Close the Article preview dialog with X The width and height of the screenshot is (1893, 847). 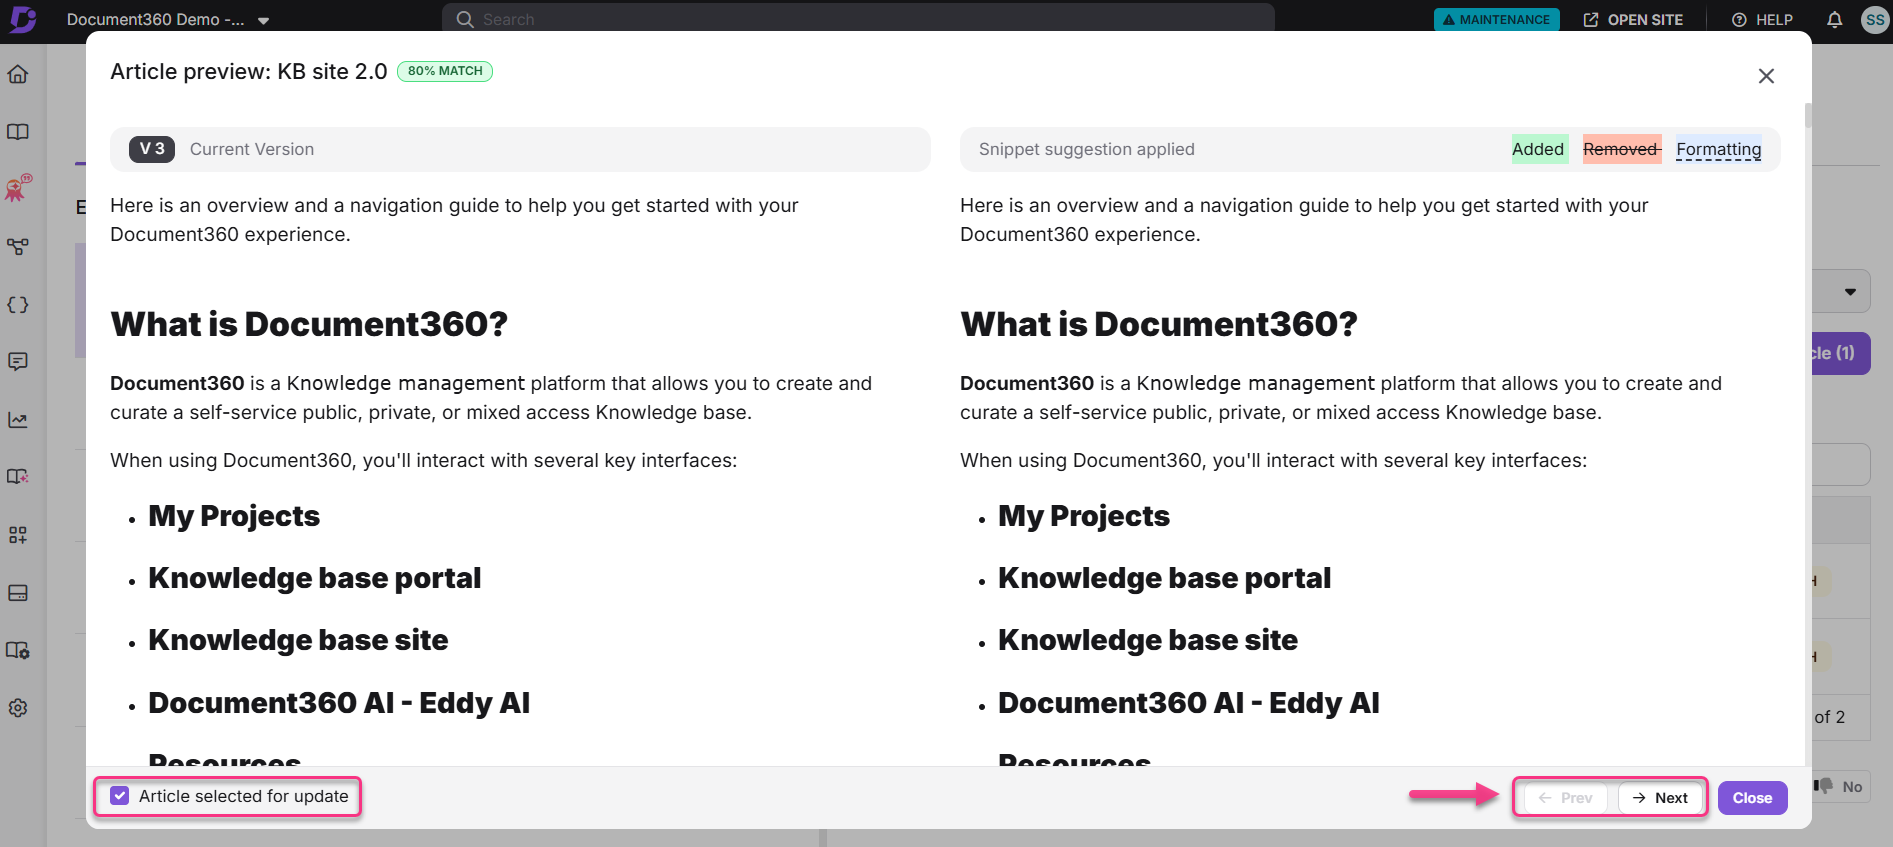coord(1766,76)
